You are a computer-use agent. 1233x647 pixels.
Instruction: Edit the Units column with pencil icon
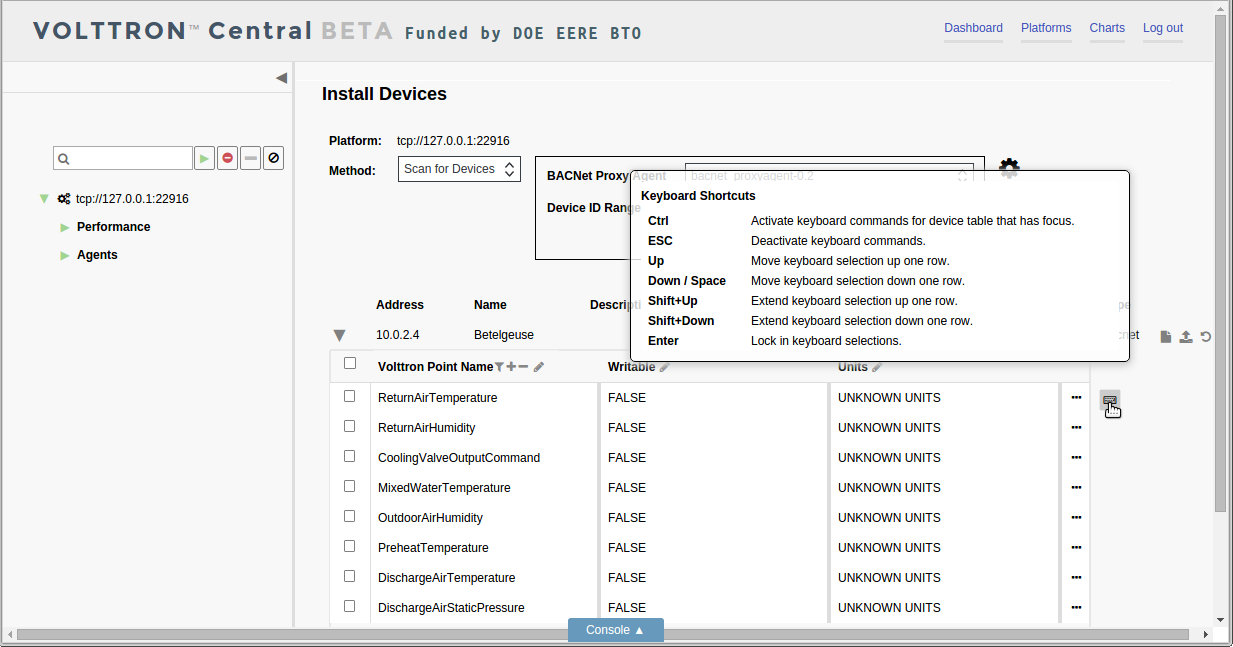coord(877,367)
